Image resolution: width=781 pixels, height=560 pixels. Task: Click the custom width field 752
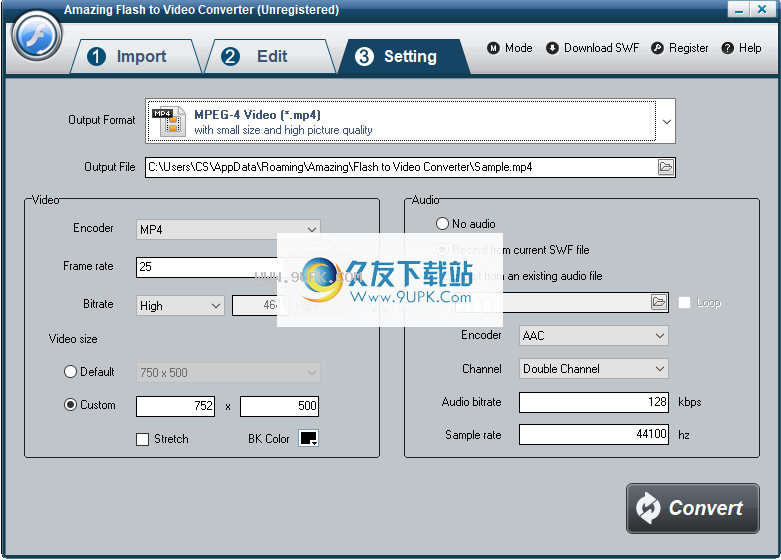[175, 406]
